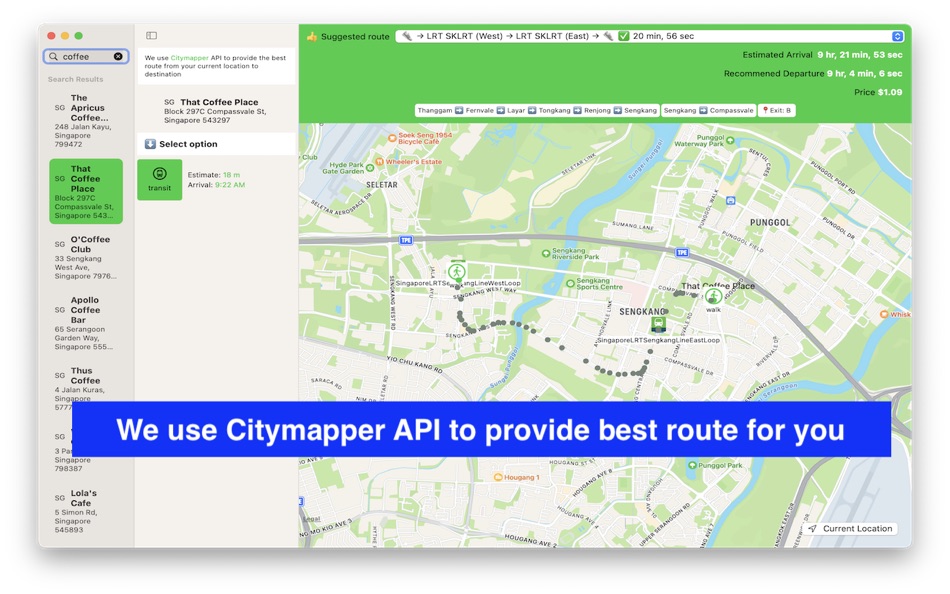Select the transit option button
The image size is (950, 594).
pyautogui.click(x=159, y=179)
